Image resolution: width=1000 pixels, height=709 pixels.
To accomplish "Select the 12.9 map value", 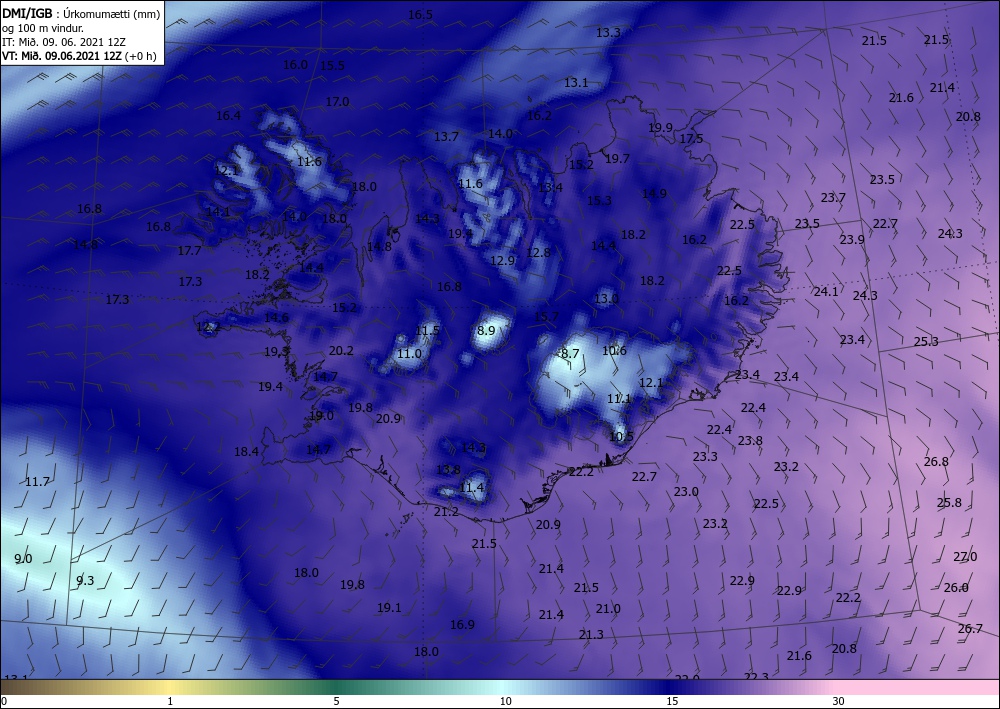I will click(503, 260).
